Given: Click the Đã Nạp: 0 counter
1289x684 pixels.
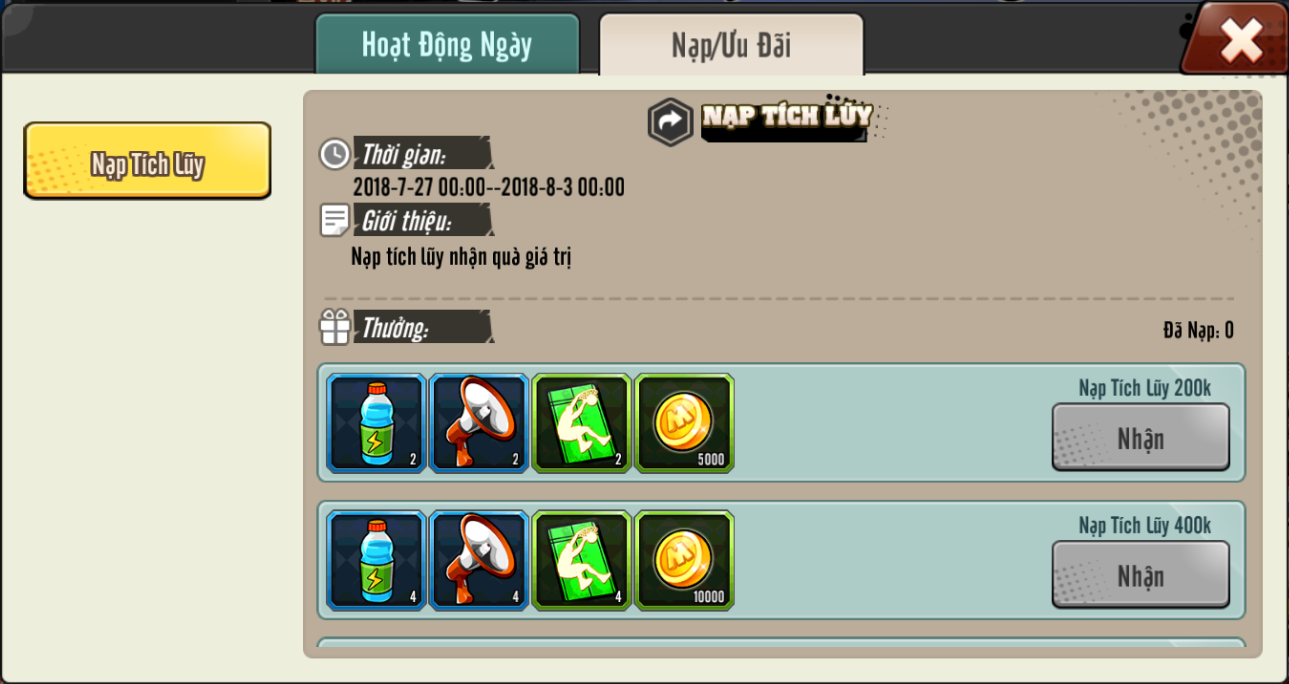Looking at the screenshot, I should tap(1198, 330).
